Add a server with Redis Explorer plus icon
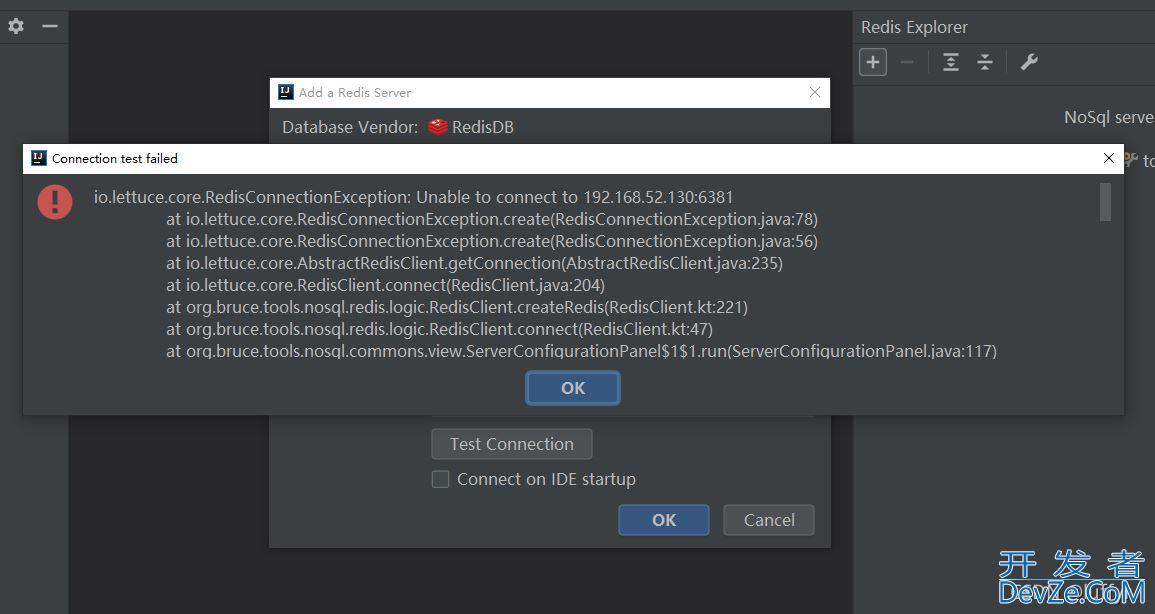 pyautogui.click(x=873, y=62)
